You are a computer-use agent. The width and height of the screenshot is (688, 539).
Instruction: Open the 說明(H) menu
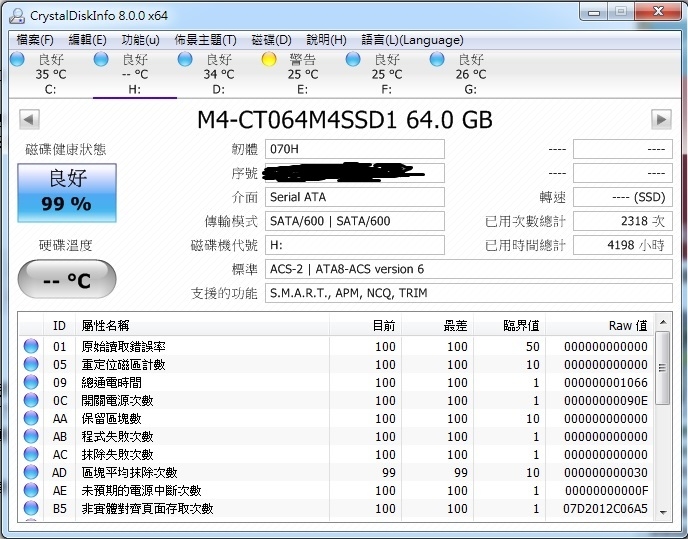(x=326, y=40)
